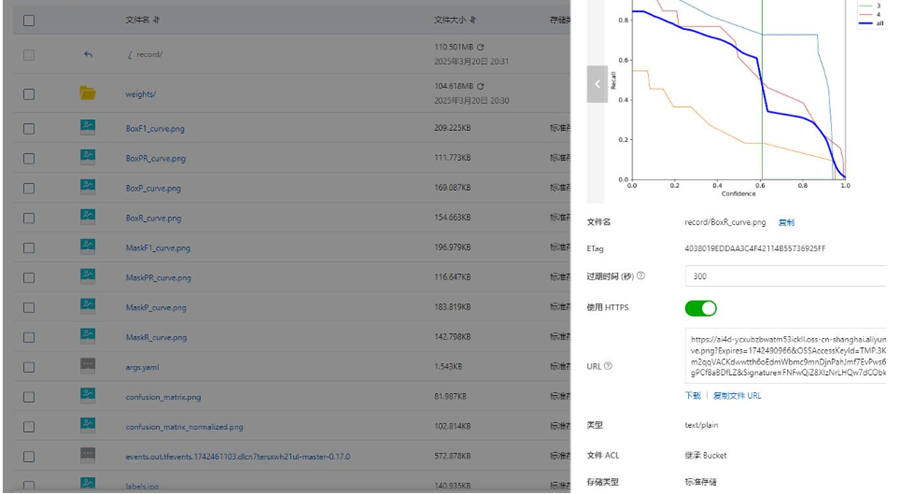The width and height of the screenshot is (900, 494).
Task: Click the help icon next to 过期时间 (秒)
Action: 641,276
